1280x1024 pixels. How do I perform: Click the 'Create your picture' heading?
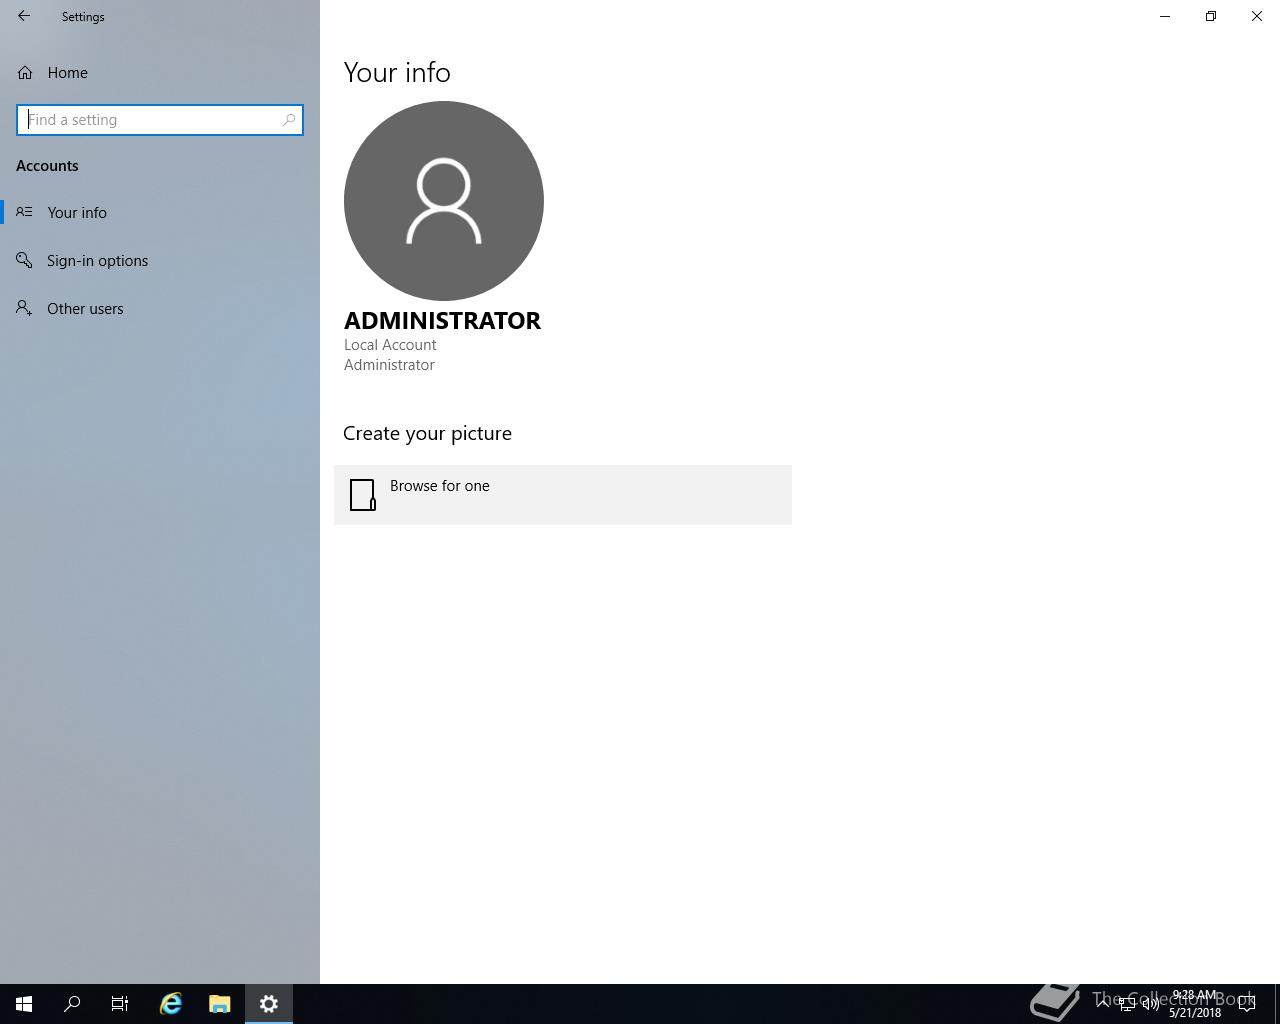[427, 433]
